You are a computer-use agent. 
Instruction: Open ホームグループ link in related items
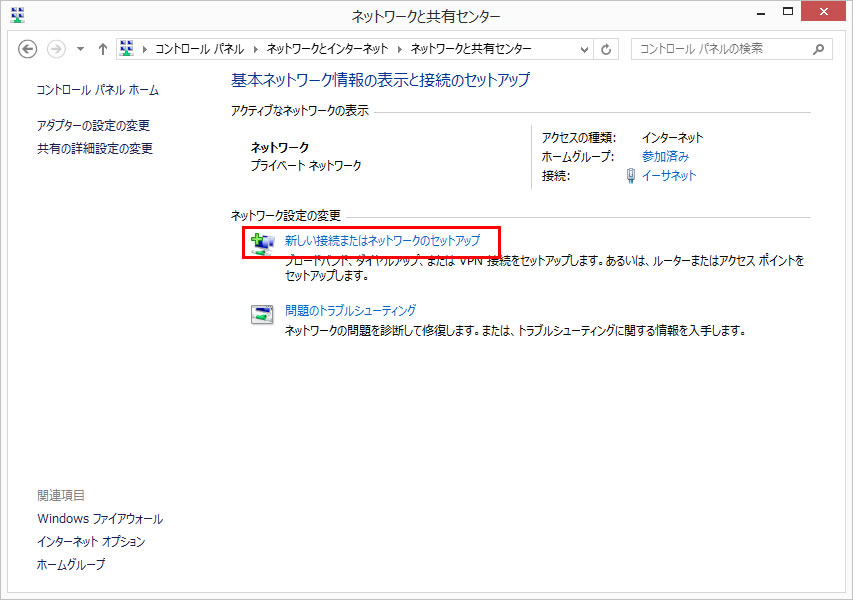pos(71,565)
